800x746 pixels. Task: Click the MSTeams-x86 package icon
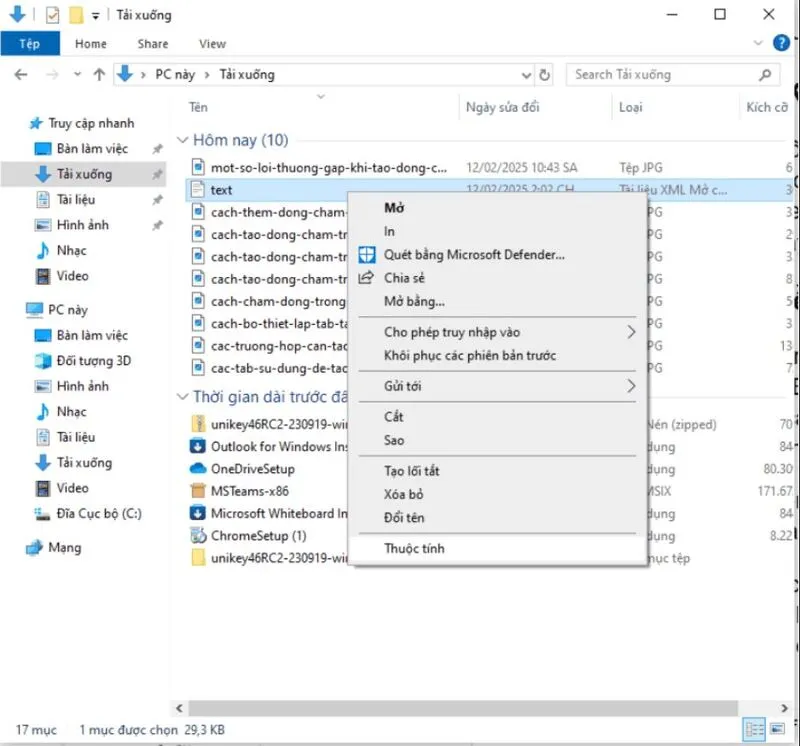[198, 491]
